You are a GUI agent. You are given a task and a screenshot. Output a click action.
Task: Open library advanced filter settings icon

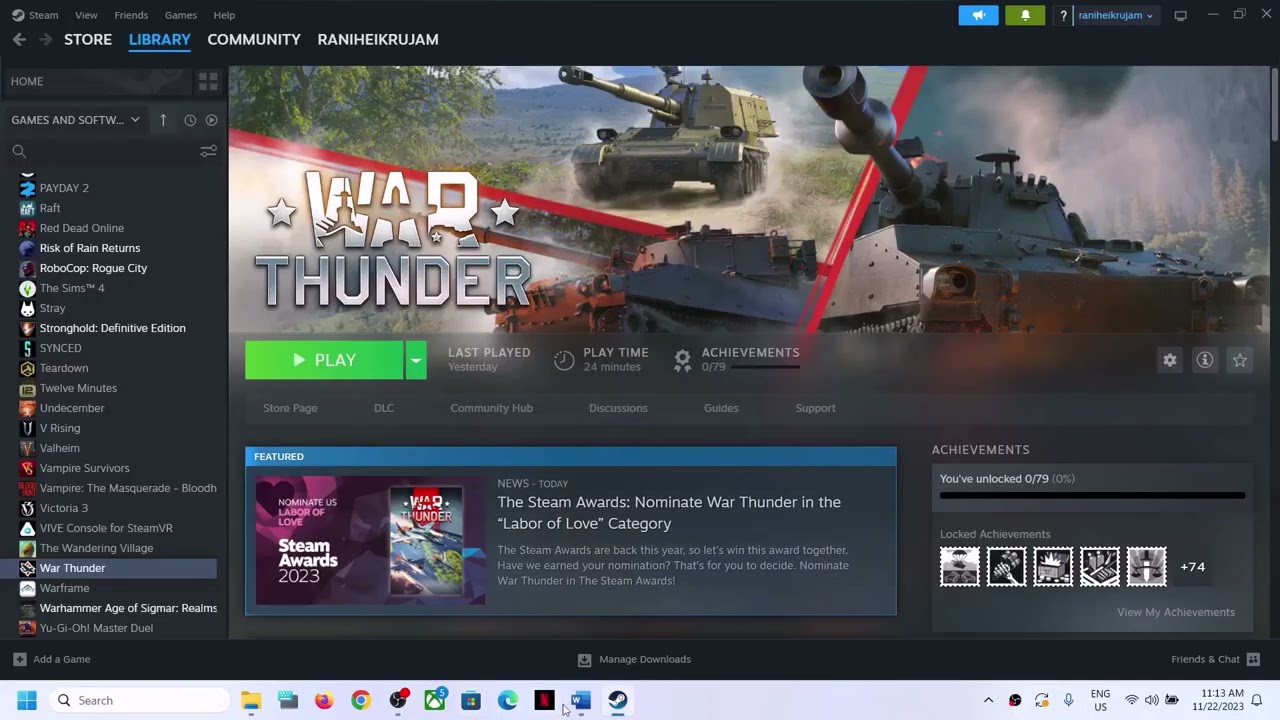[x=208, y=151]
